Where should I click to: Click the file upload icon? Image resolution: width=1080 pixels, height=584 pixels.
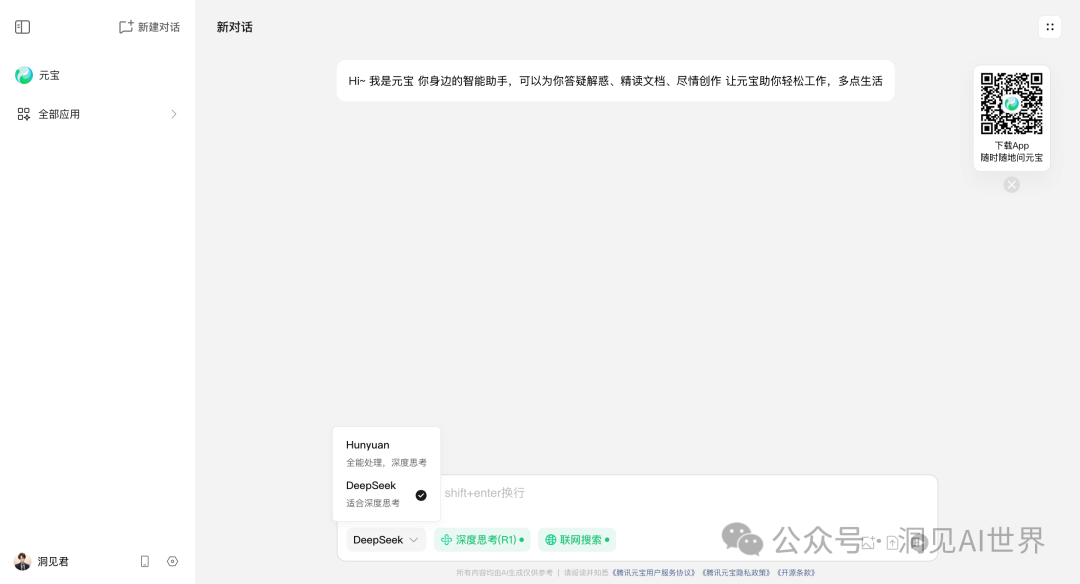[x=892, y=543]
